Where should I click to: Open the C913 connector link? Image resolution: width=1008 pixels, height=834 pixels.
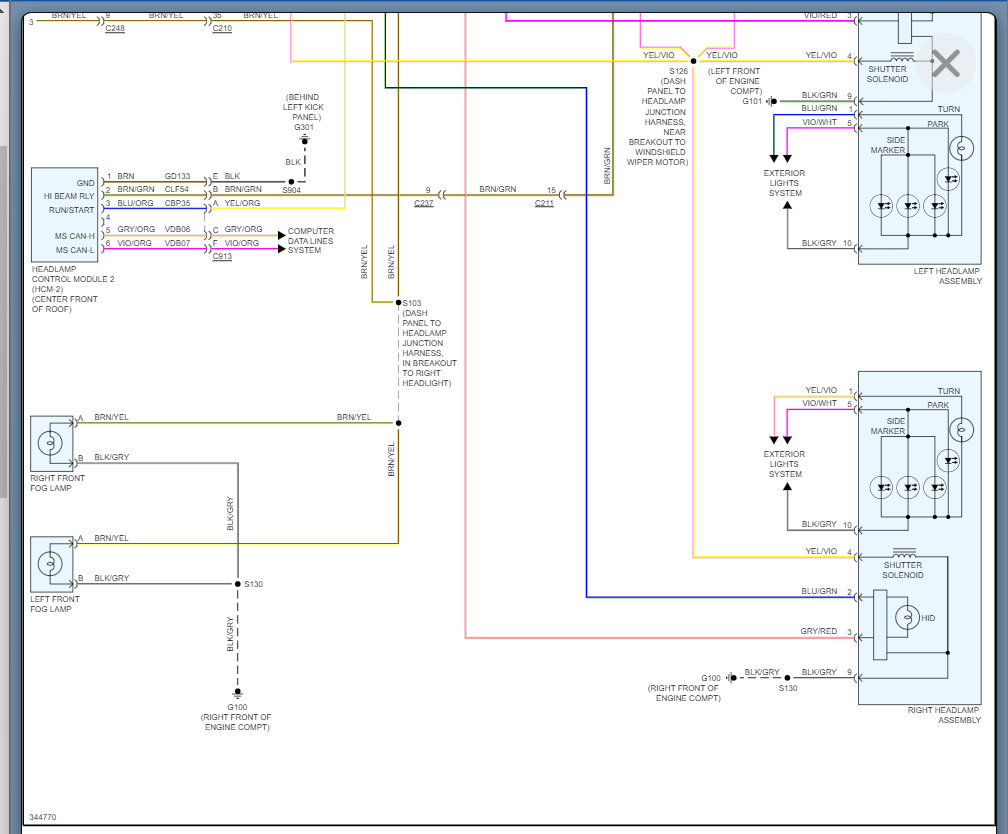[222, 256]
